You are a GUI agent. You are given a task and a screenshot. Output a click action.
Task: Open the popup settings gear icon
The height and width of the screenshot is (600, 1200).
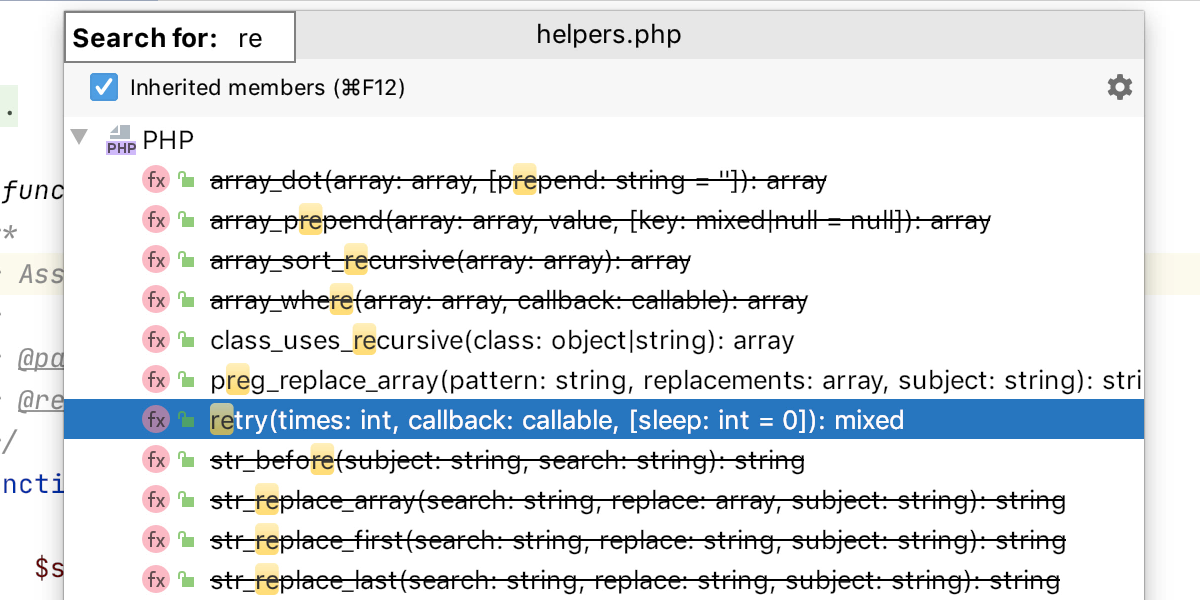(x=1120, y=87)
